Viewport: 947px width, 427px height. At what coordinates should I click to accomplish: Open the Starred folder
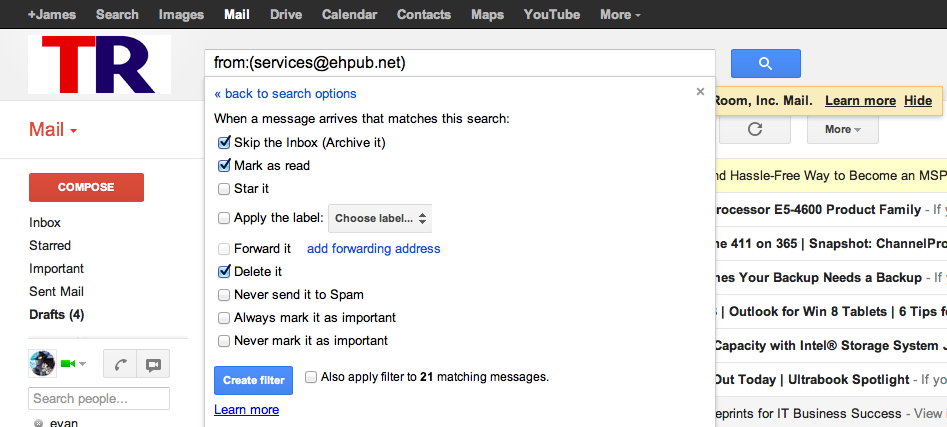pos(50,245)
